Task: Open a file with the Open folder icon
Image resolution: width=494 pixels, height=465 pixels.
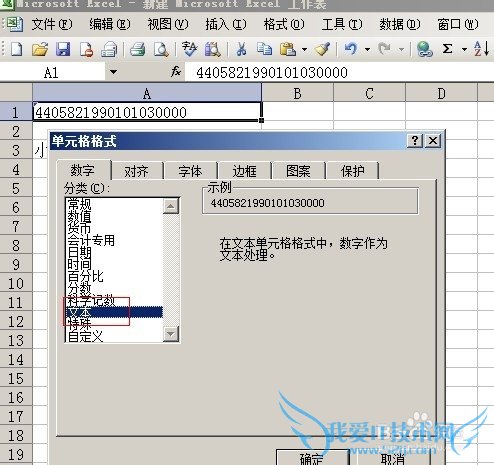Action: (40, 49)
